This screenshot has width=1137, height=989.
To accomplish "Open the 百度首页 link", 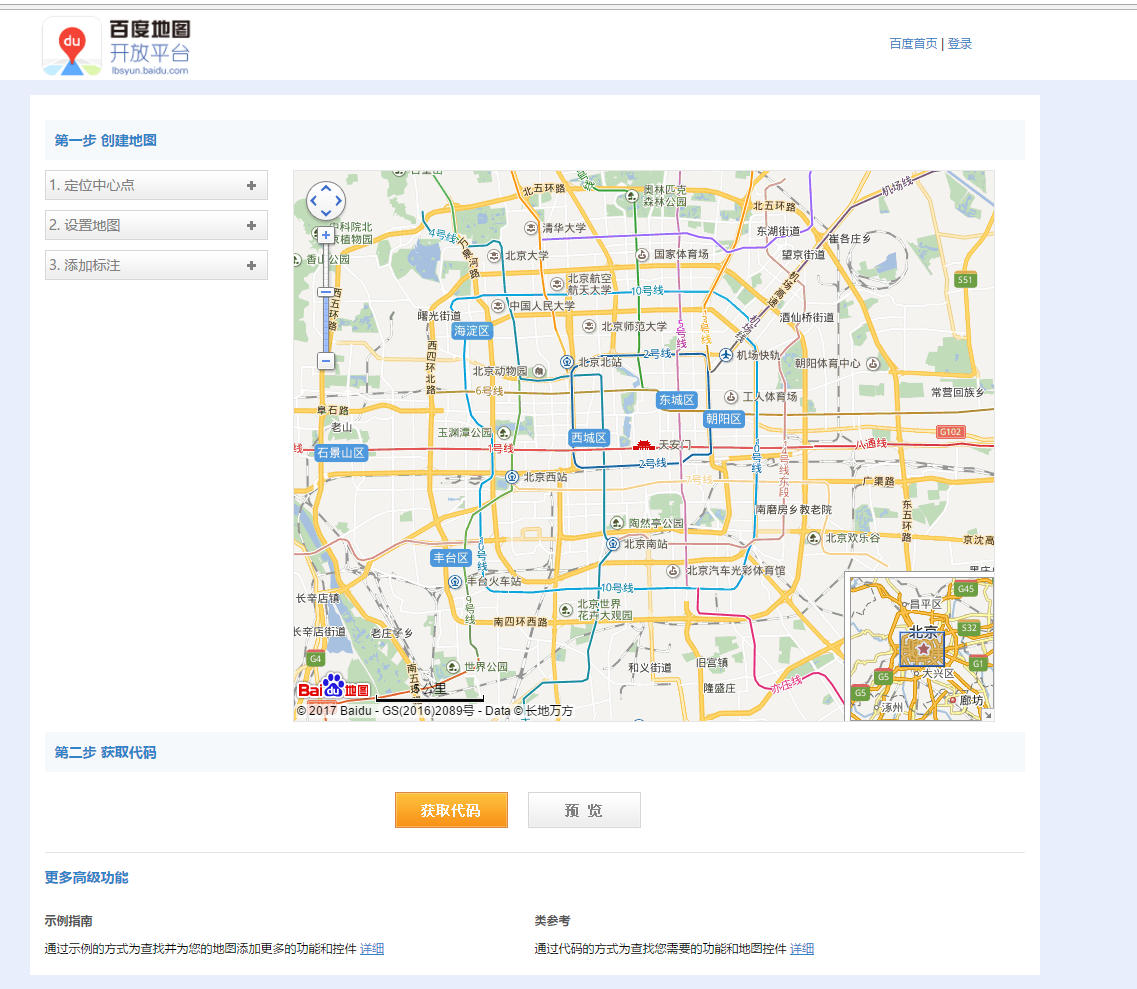I will pos(913,44).
